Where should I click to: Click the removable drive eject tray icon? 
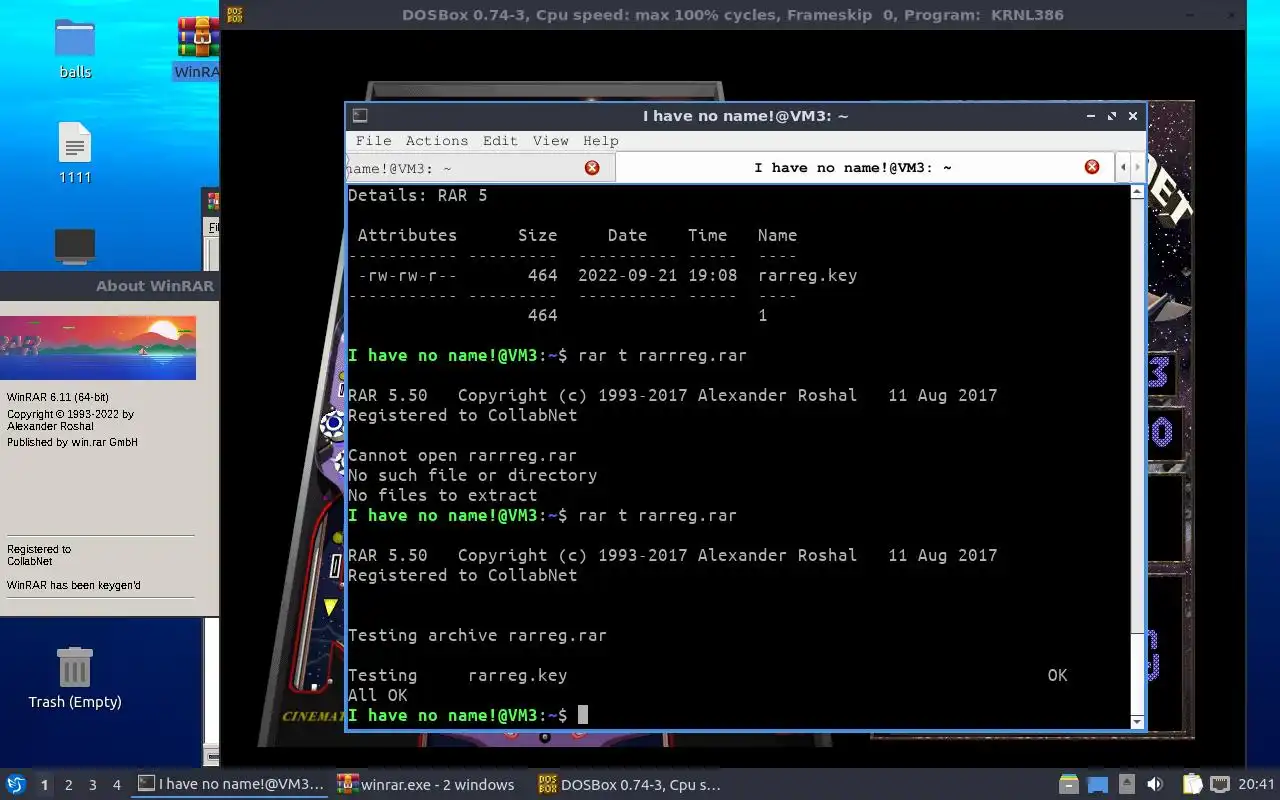[x=1127, y=784]
